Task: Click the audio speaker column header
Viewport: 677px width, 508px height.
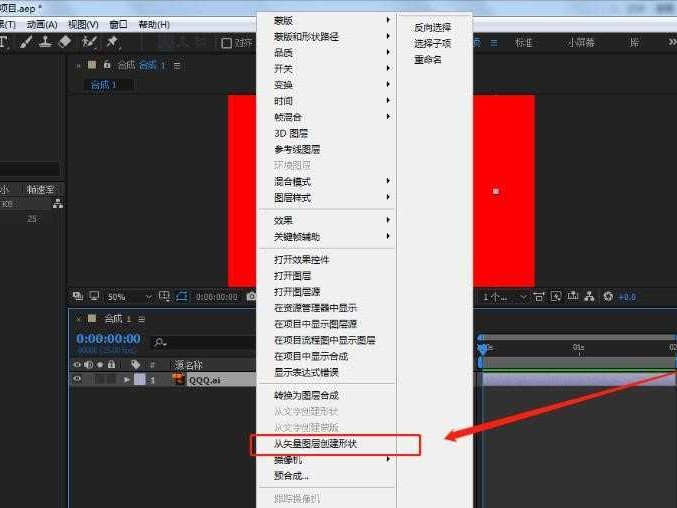Action: coord(89,365)
